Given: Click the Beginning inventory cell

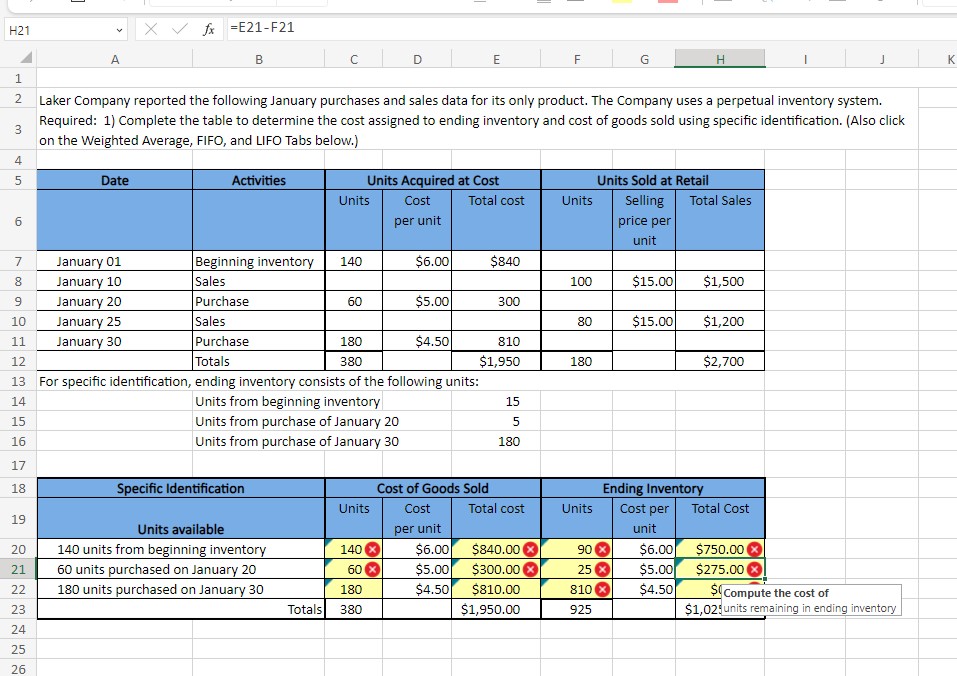Looking at the screenshot, I should 258,261.
